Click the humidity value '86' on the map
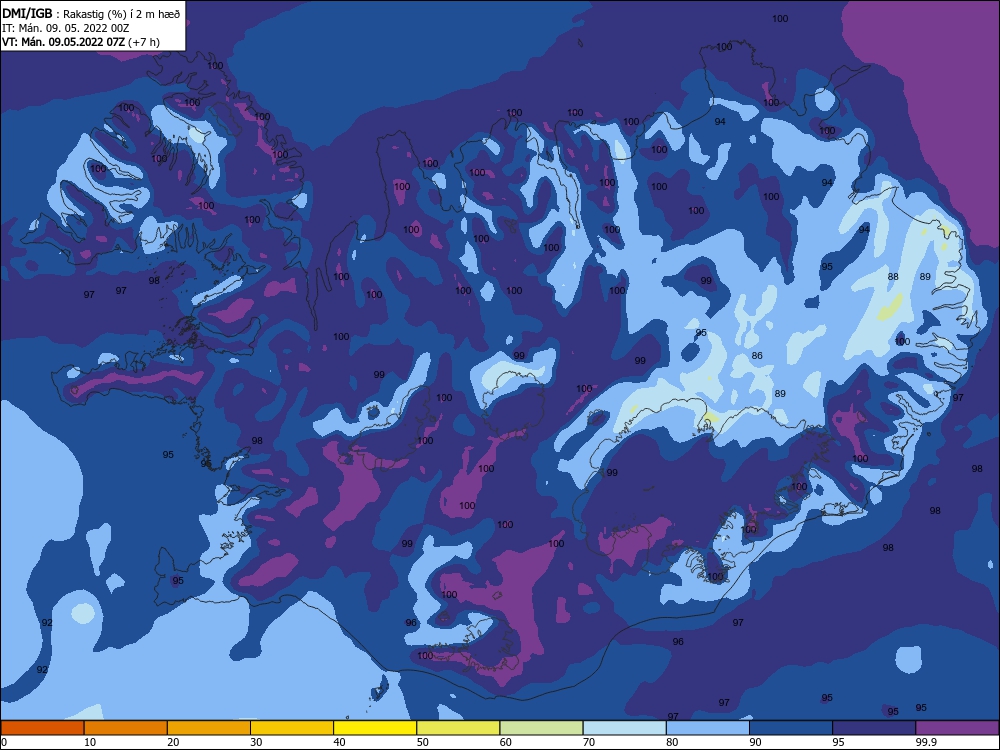The image size is (1000, 750). [x=757, y=356]
